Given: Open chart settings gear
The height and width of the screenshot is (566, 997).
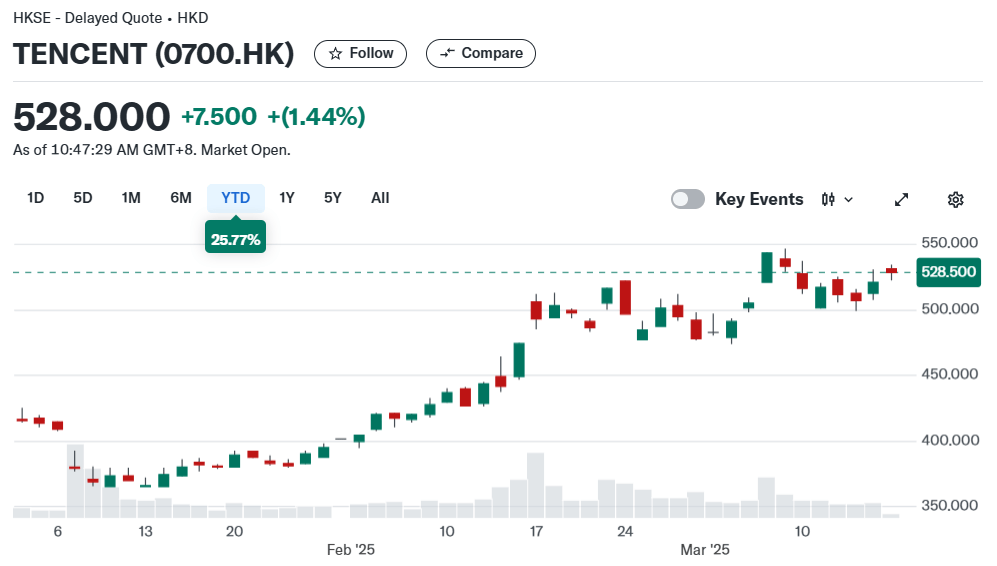Looking at the screenshot, I should pyautogui.click(x=956, y=200).
